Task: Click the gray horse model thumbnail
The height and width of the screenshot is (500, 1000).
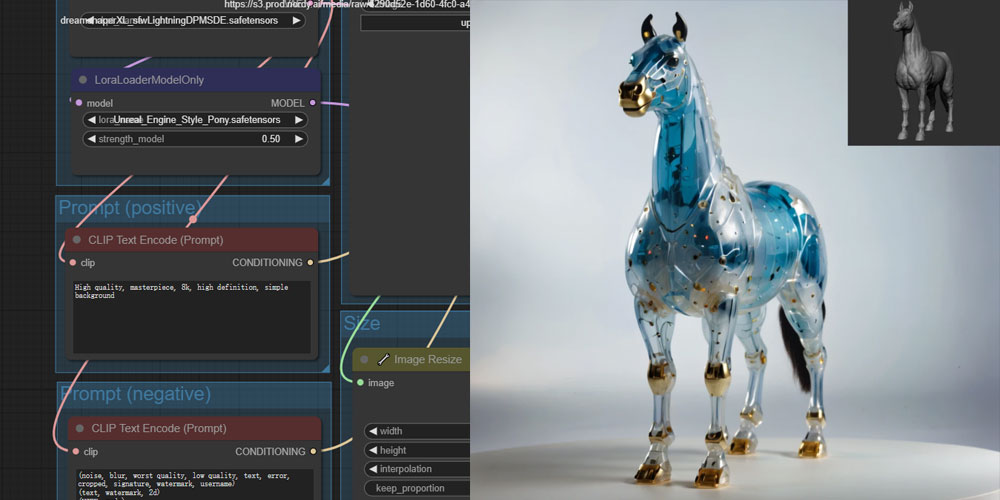Action: (923, 73)
